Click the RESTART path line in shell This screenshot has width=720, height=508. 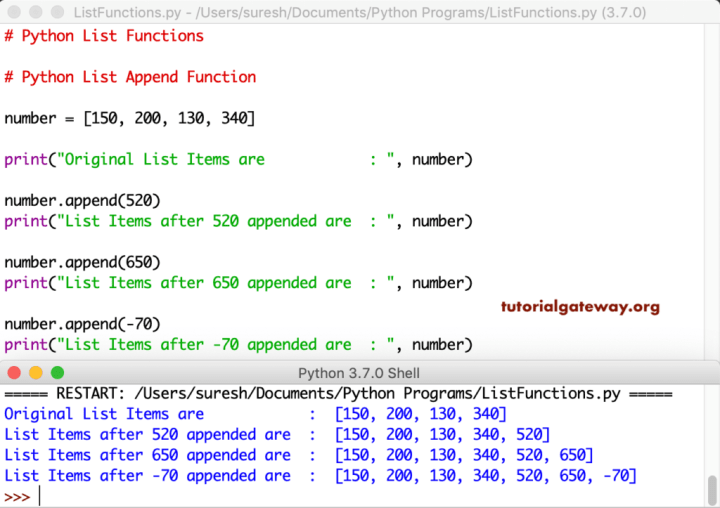click(338, 394)
